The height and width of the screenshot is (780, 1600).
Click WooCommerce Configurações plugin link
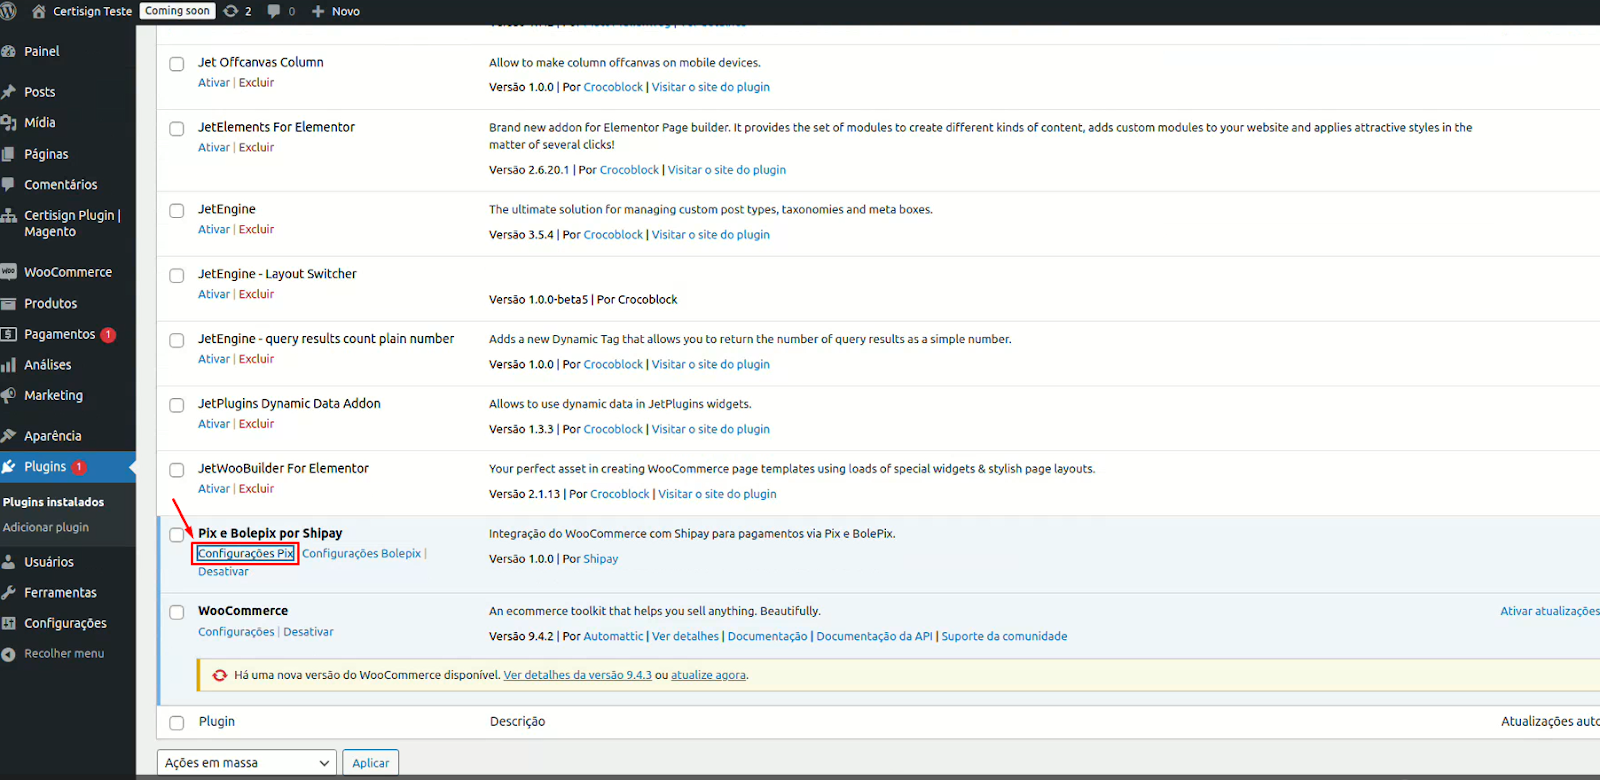236,632
